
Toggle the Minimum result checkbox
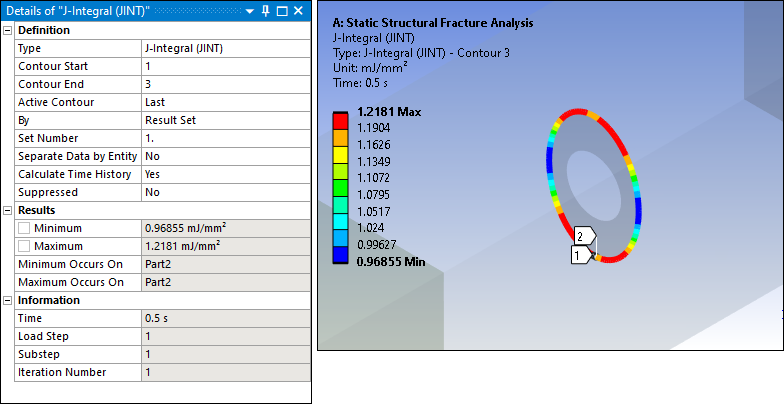pyautogui.click(x=25, y=228)
